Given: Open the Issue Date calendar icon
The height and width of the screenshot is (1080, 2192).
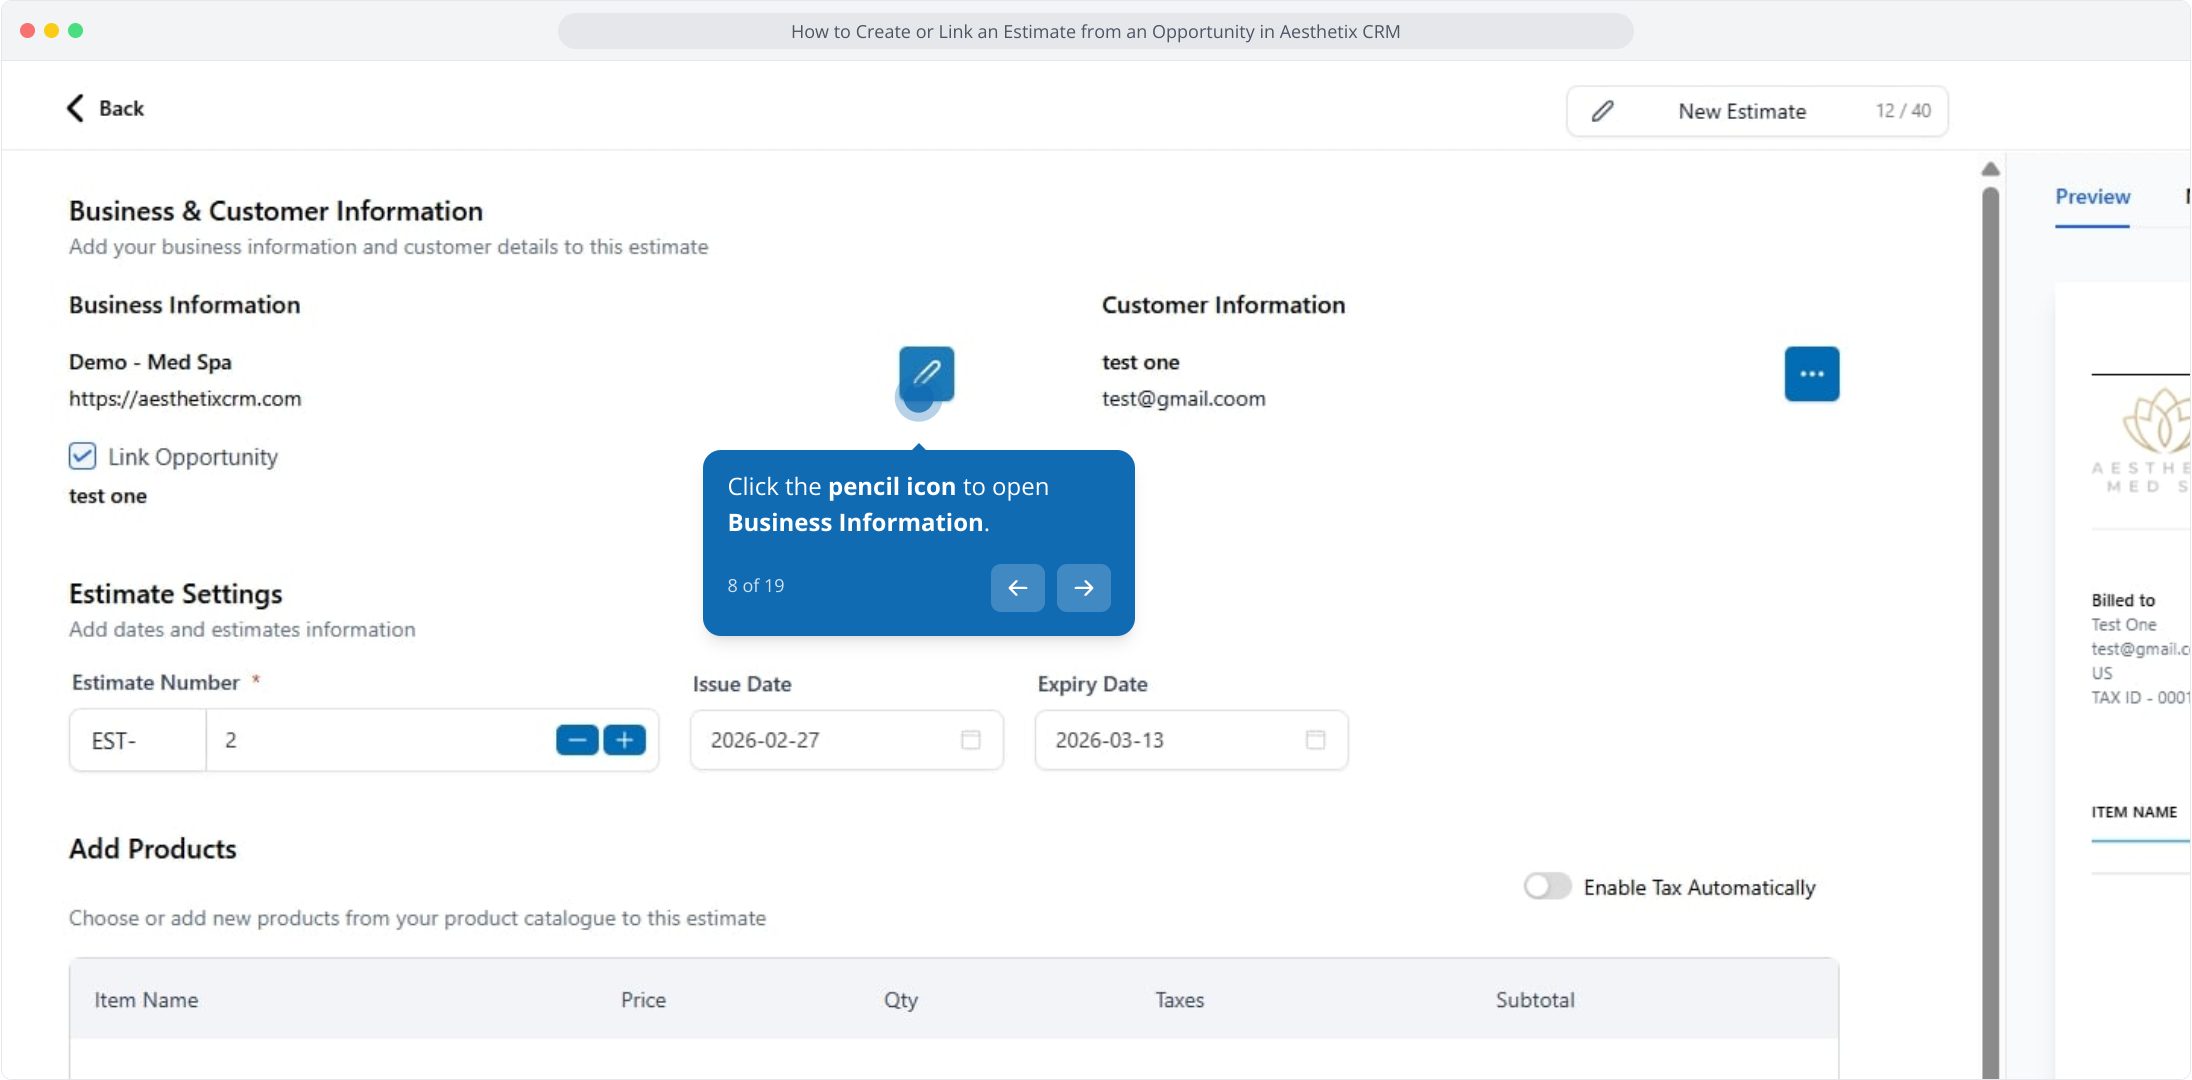Looking at the screenshot, I should click(x=970, y=740).
